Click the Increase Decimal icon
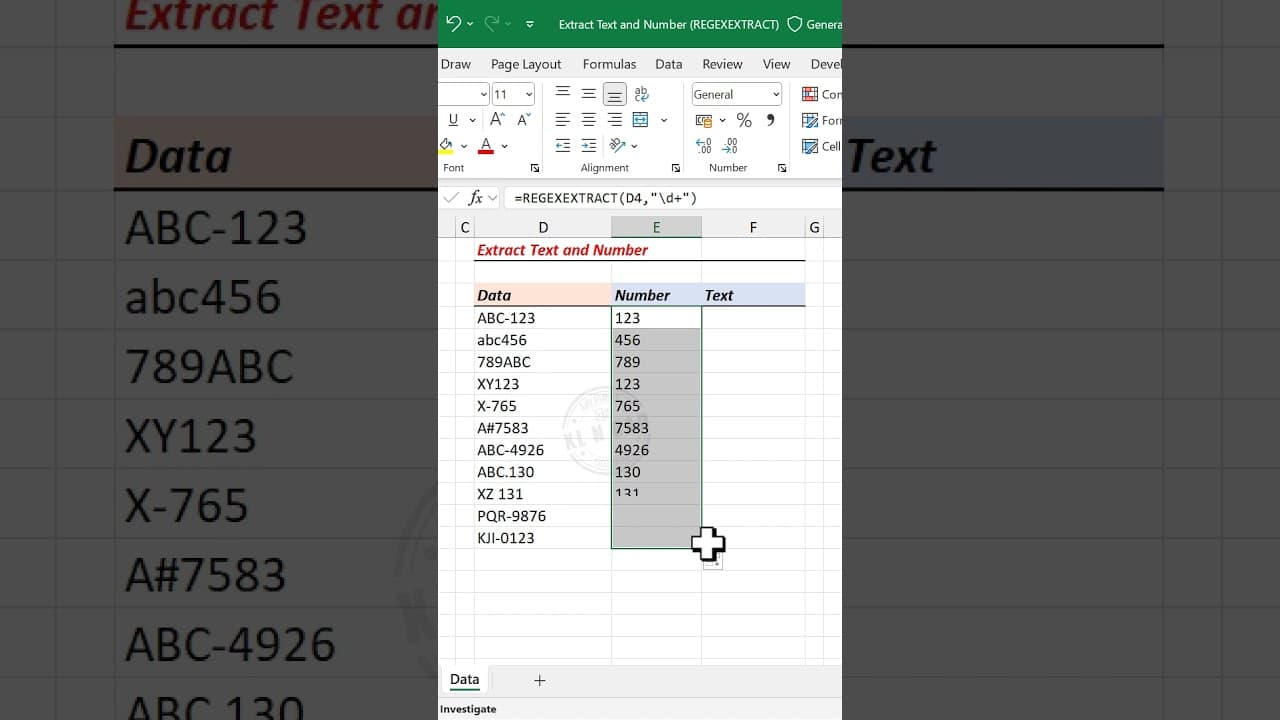1280x720 pixels. pos(703,145)
